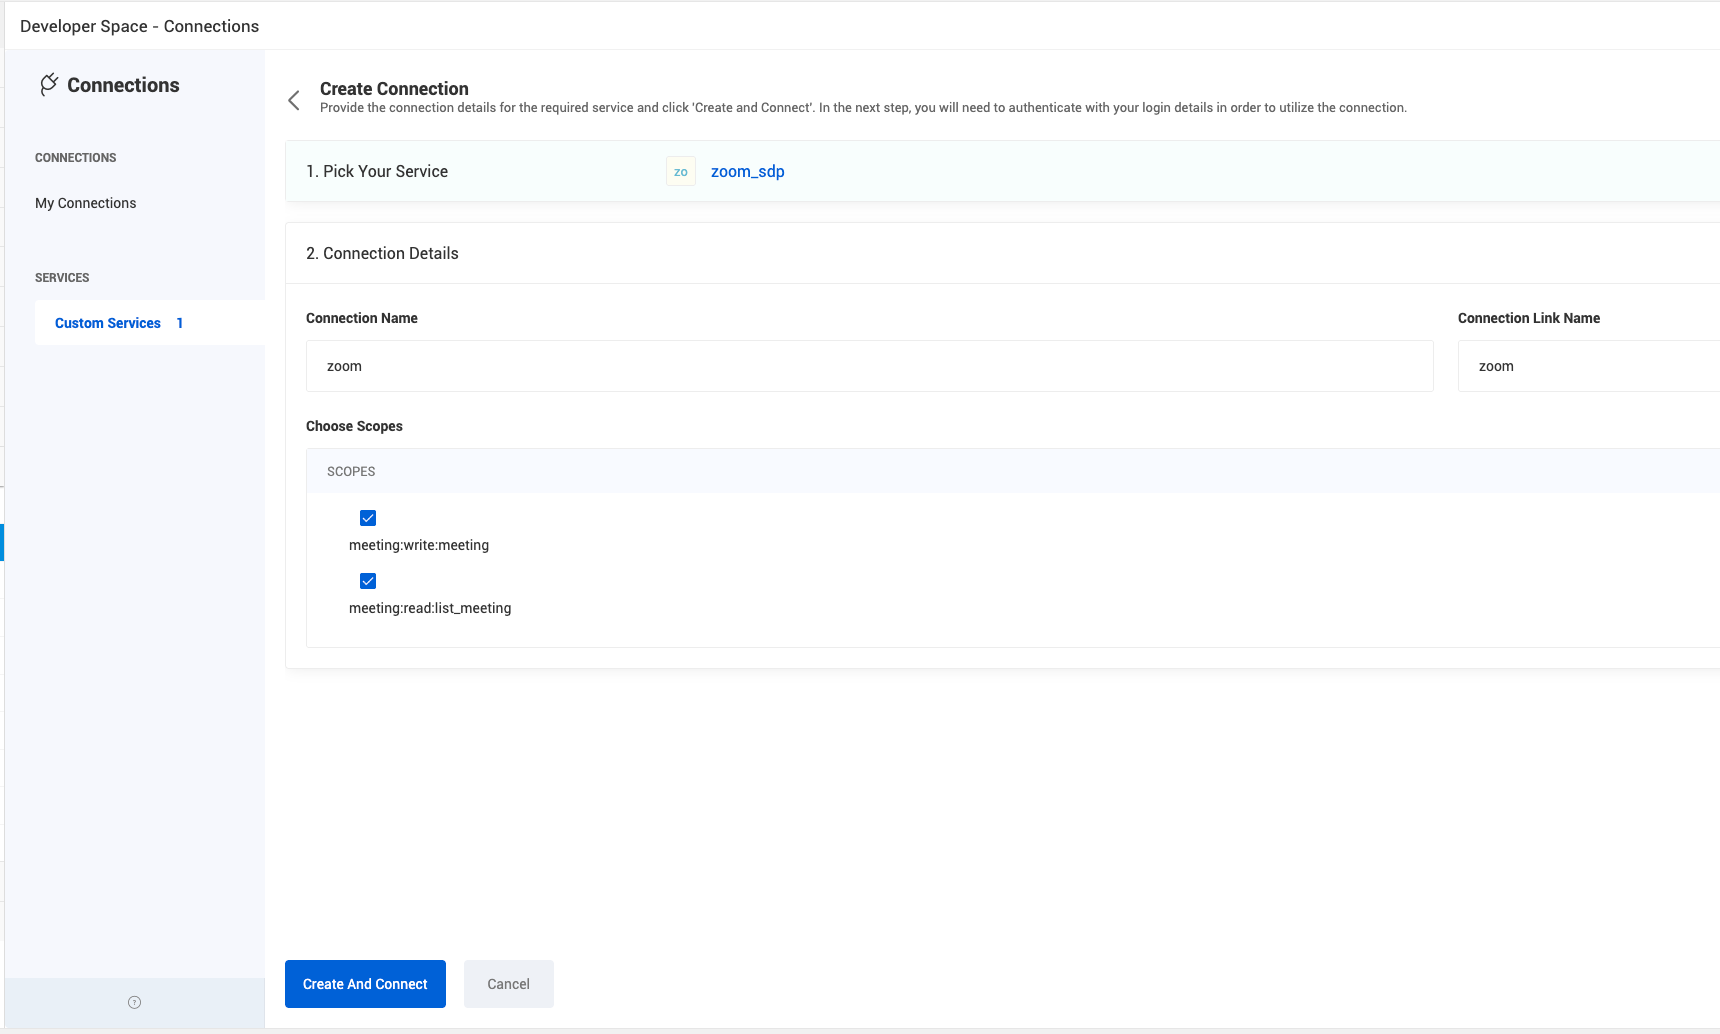Click the Connections sidebar heading

(x=123, y=85)
